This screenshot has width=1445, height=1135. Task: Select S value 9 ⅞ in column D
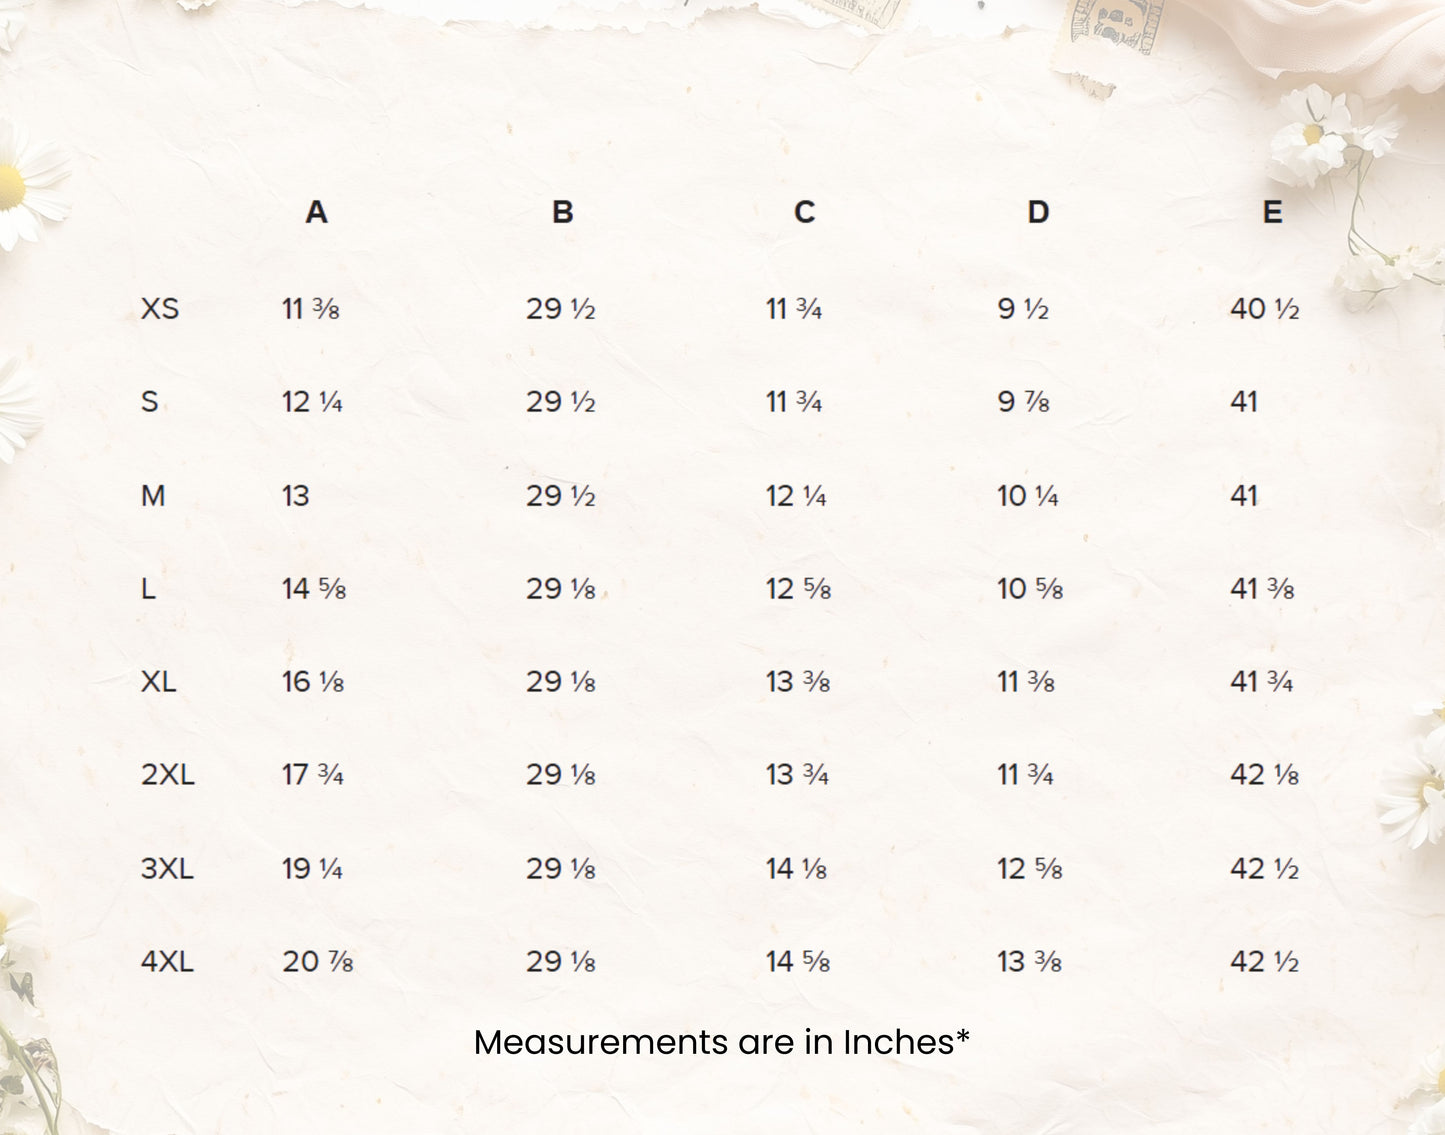click(x=1023, y=402)
